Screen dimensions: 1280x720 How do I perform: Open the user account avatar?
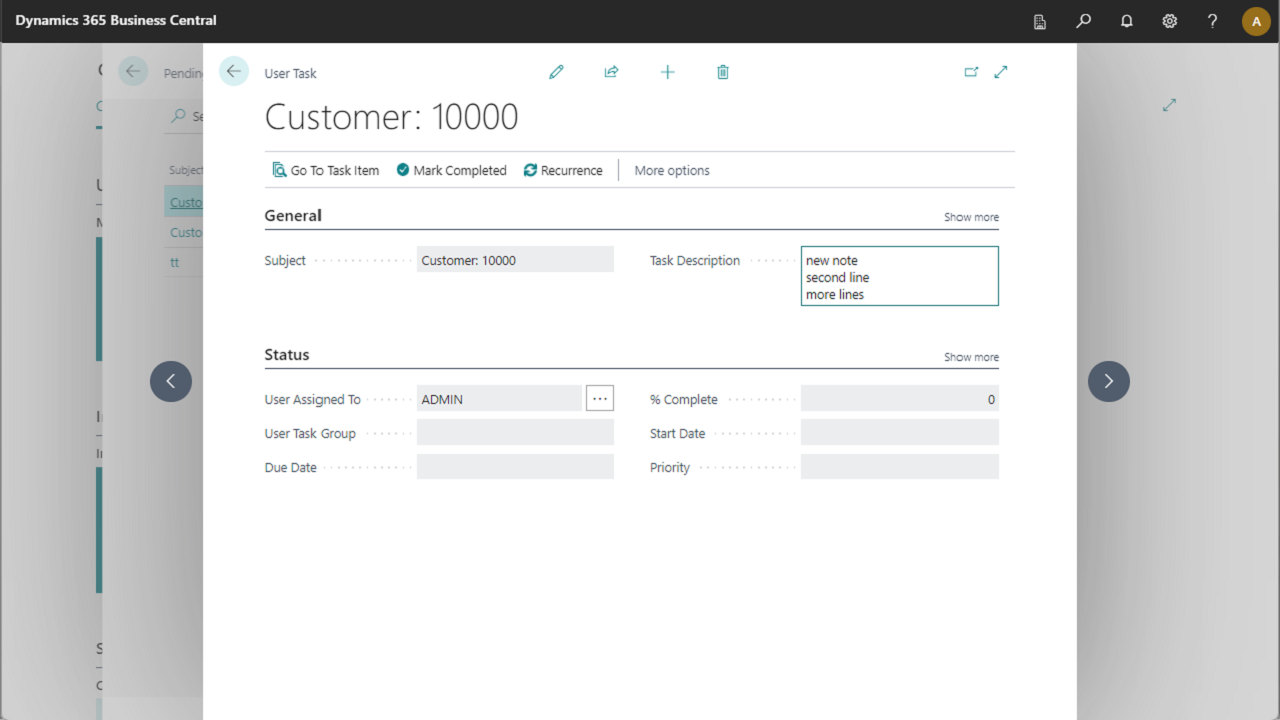[x=1256, y=21]
